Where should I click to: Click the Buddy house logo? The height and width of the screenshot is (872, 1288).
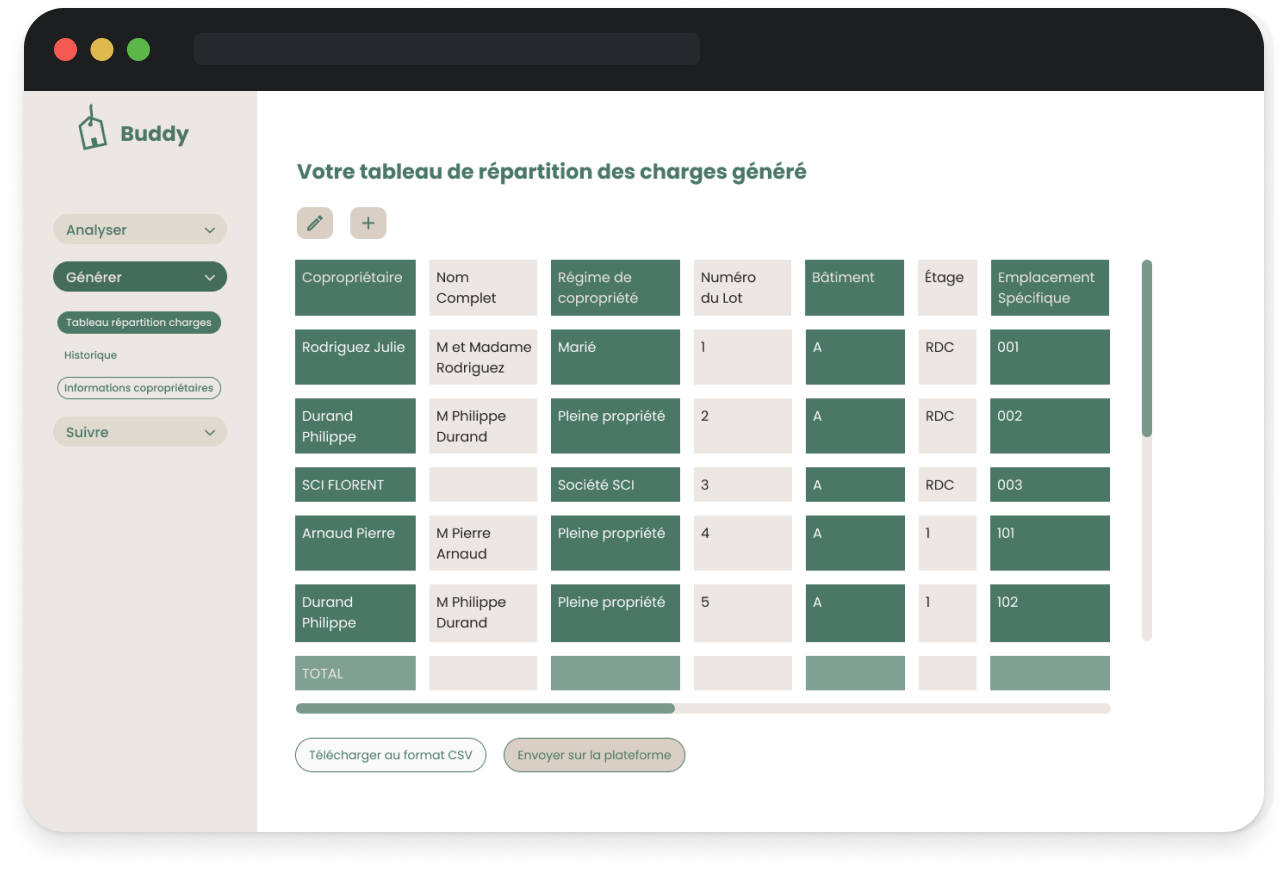93,129
